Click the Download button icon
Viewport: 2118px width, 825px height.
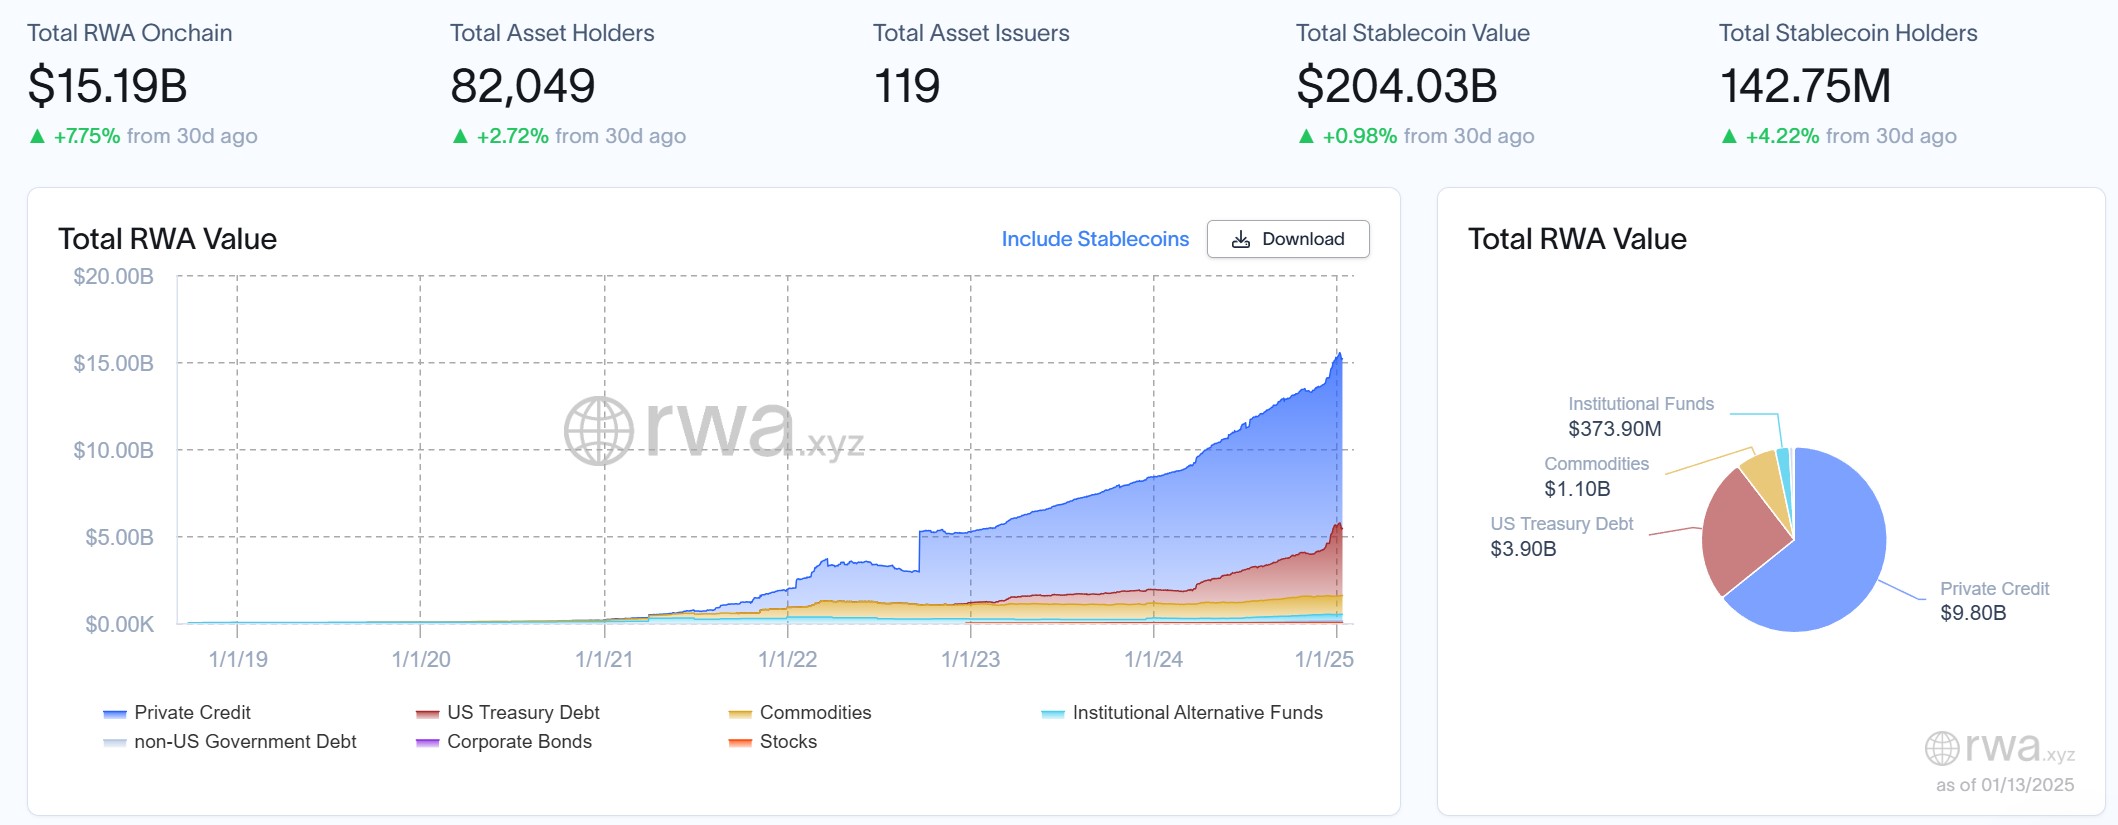click(x=1241, y=239)
